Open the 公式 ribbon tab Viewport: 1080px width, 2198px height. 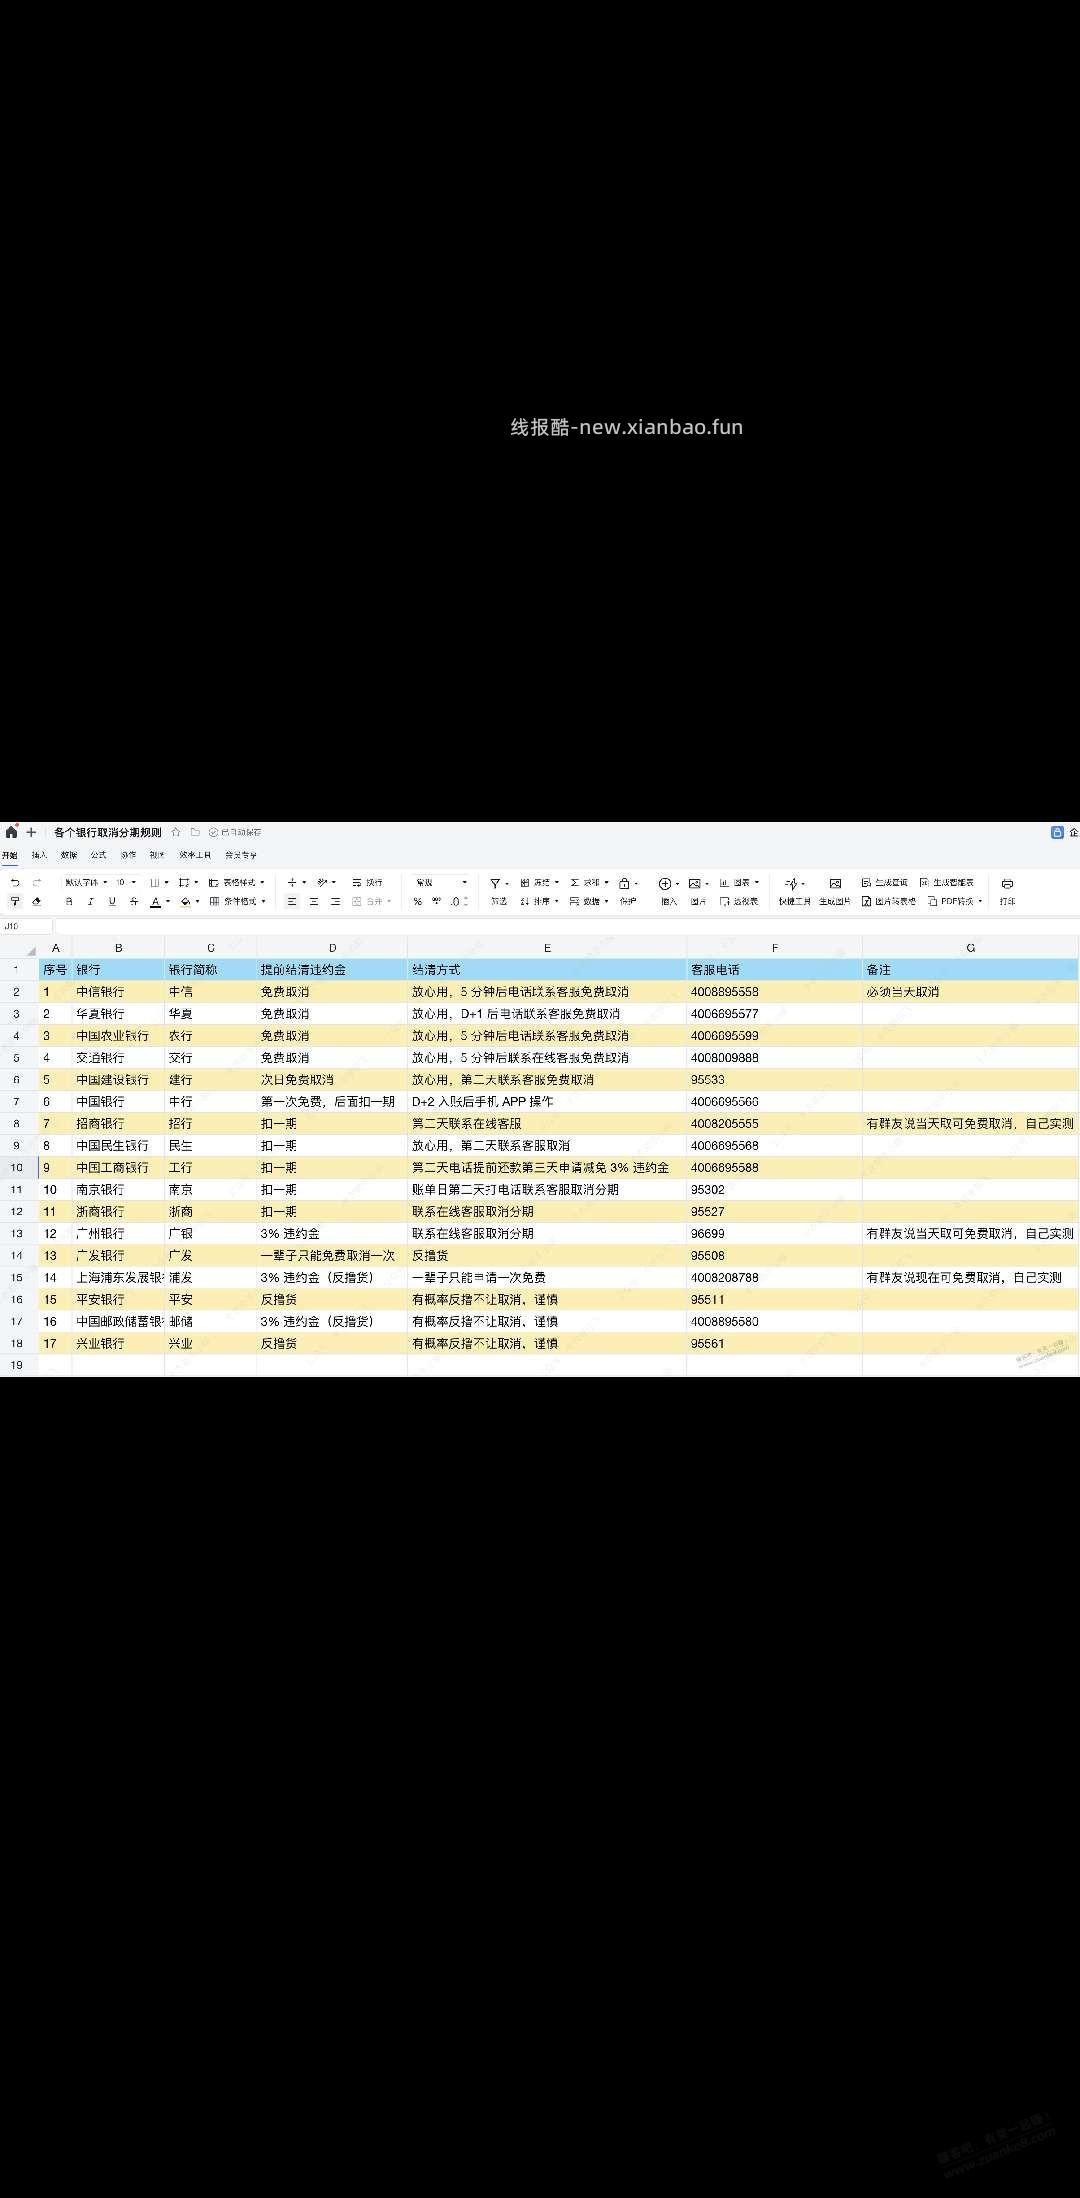click(x=98, y=856)
